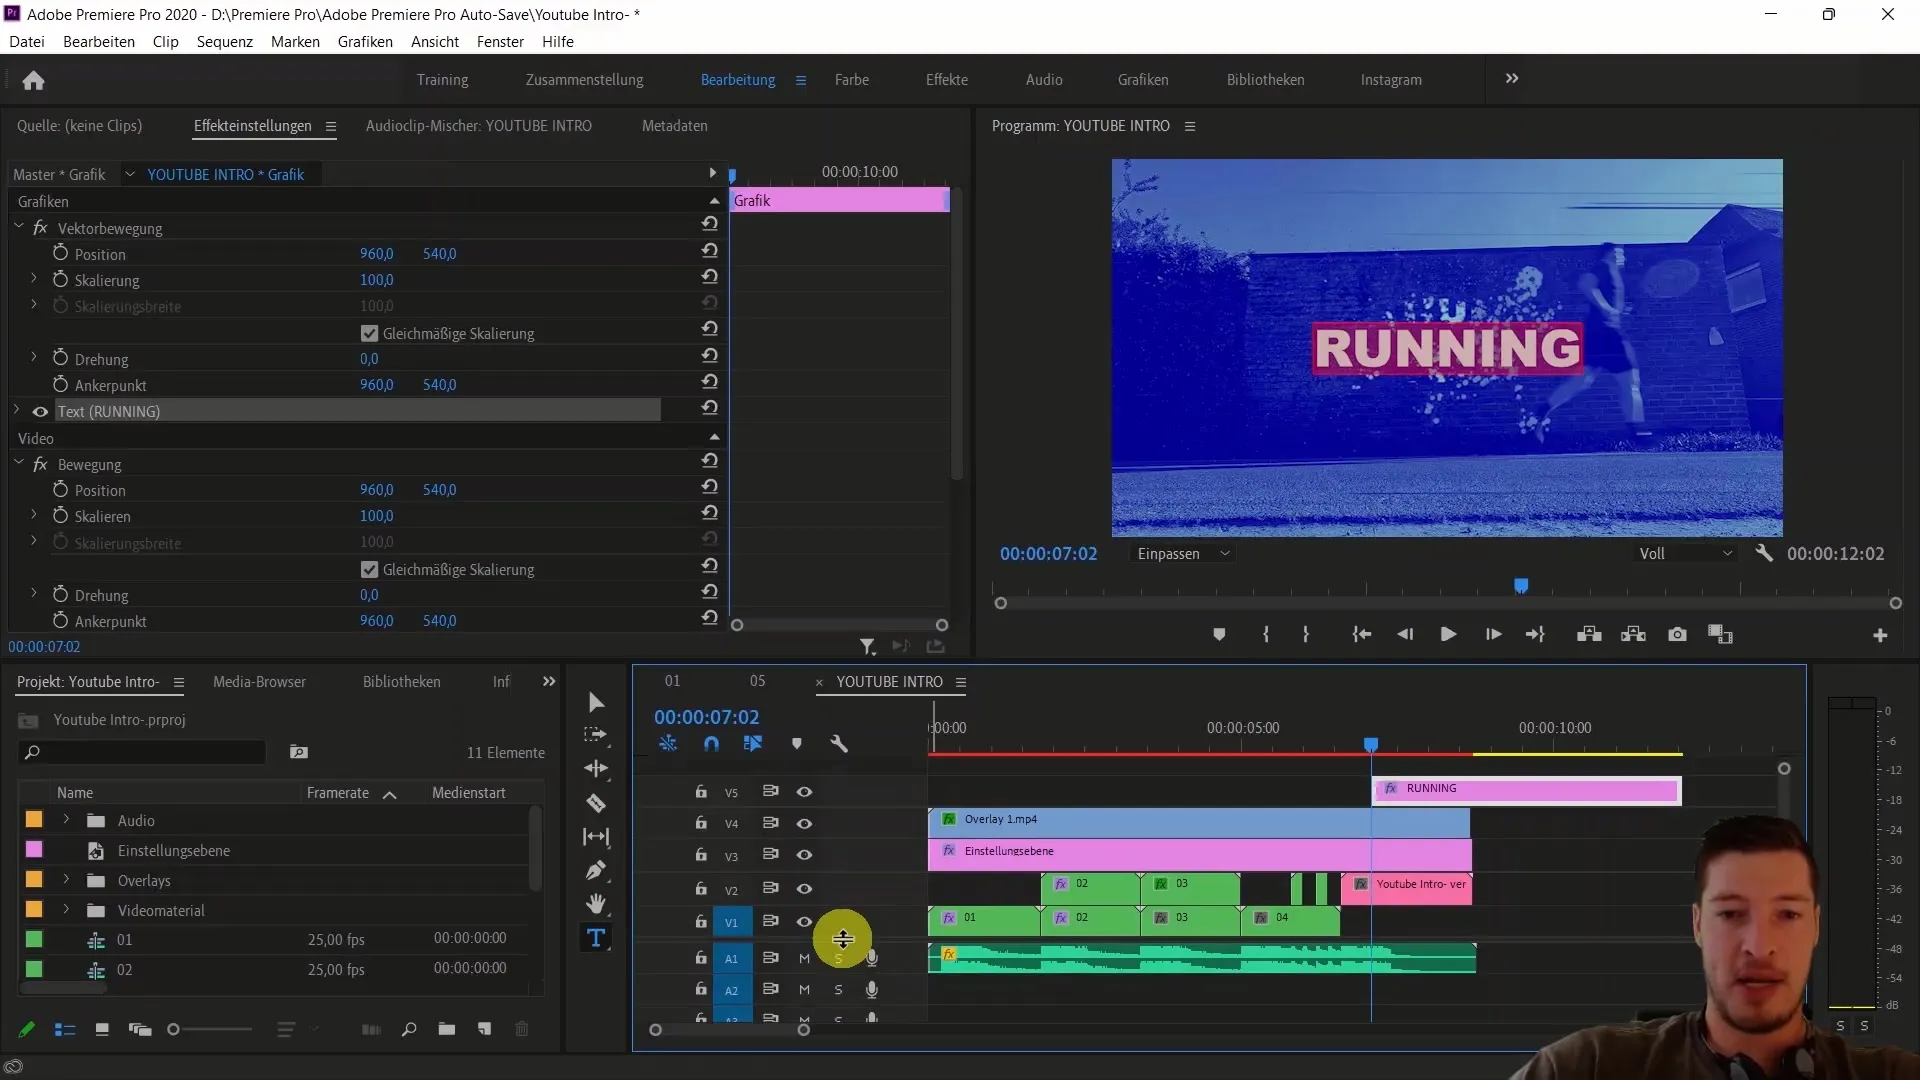This screenshot has height=1080, width=1920.
Task: Add marker in program monitor
Action: [x=1219, y=635]
